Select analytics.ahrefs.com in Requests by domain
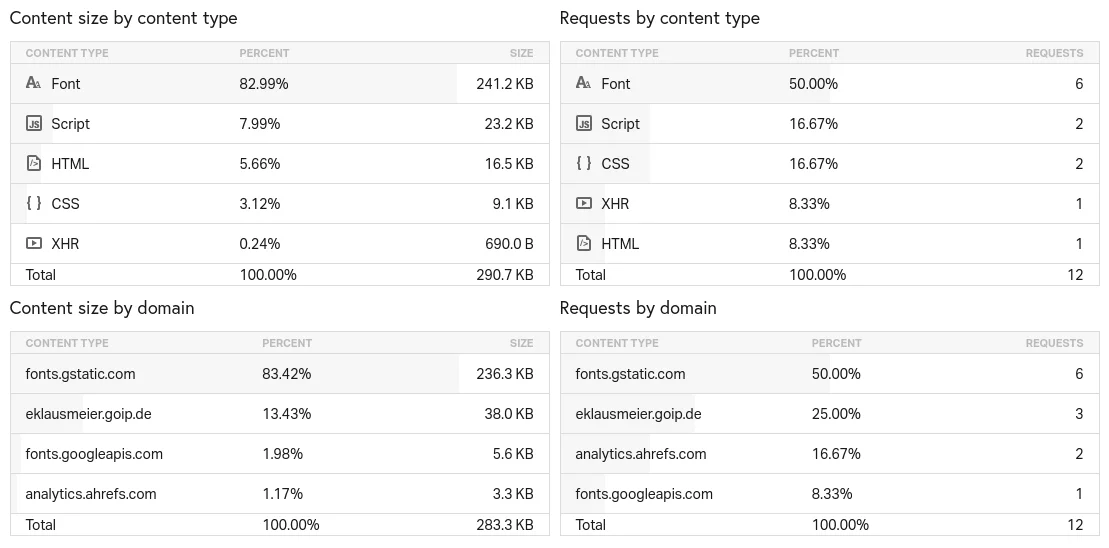Viewport: 1109px width, 548px height. point(641,454)
